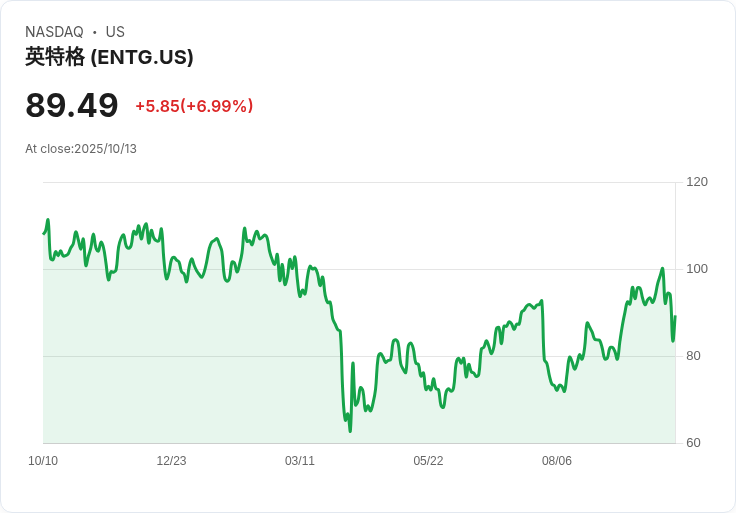Select the 03/11 date on x-axis
The image size is (736, 513).
(x=299, y=461)
